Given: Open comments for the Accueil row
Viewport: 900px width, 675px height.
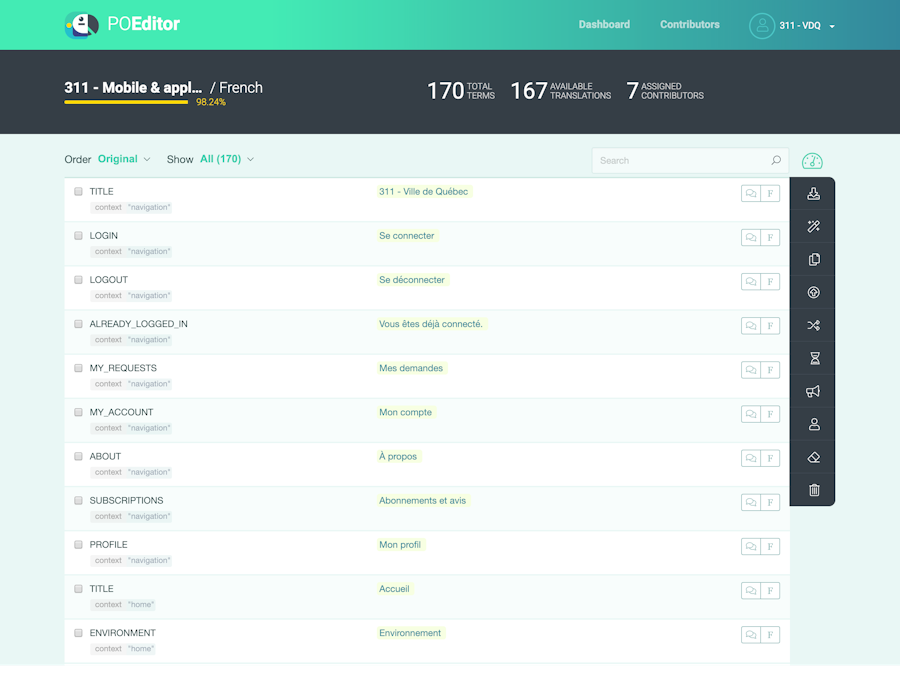Looking at the screenshot, I should tap(751, 591).
